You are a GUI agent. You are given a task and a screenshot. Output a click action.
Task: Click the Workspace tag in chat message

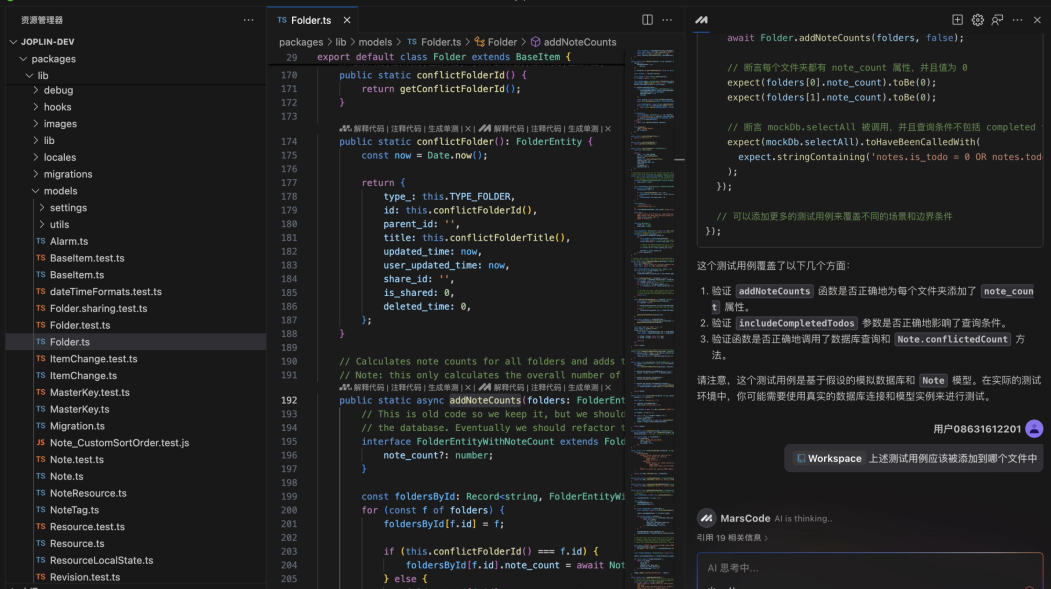[x=828, y=459]
